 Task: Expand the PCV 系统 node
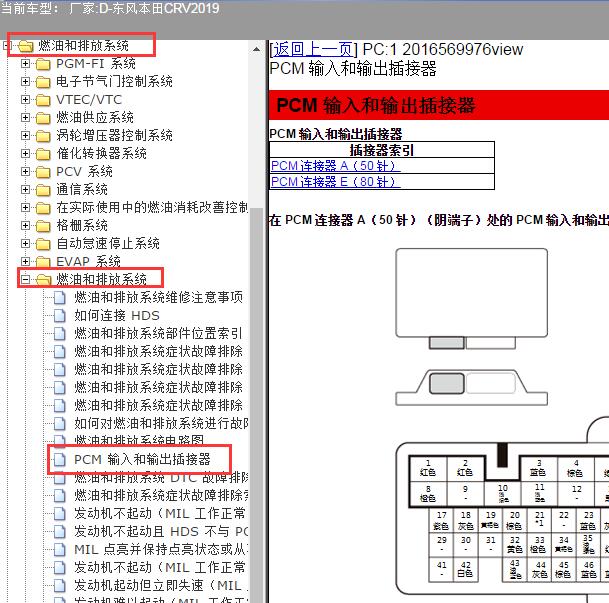[25, 171]
